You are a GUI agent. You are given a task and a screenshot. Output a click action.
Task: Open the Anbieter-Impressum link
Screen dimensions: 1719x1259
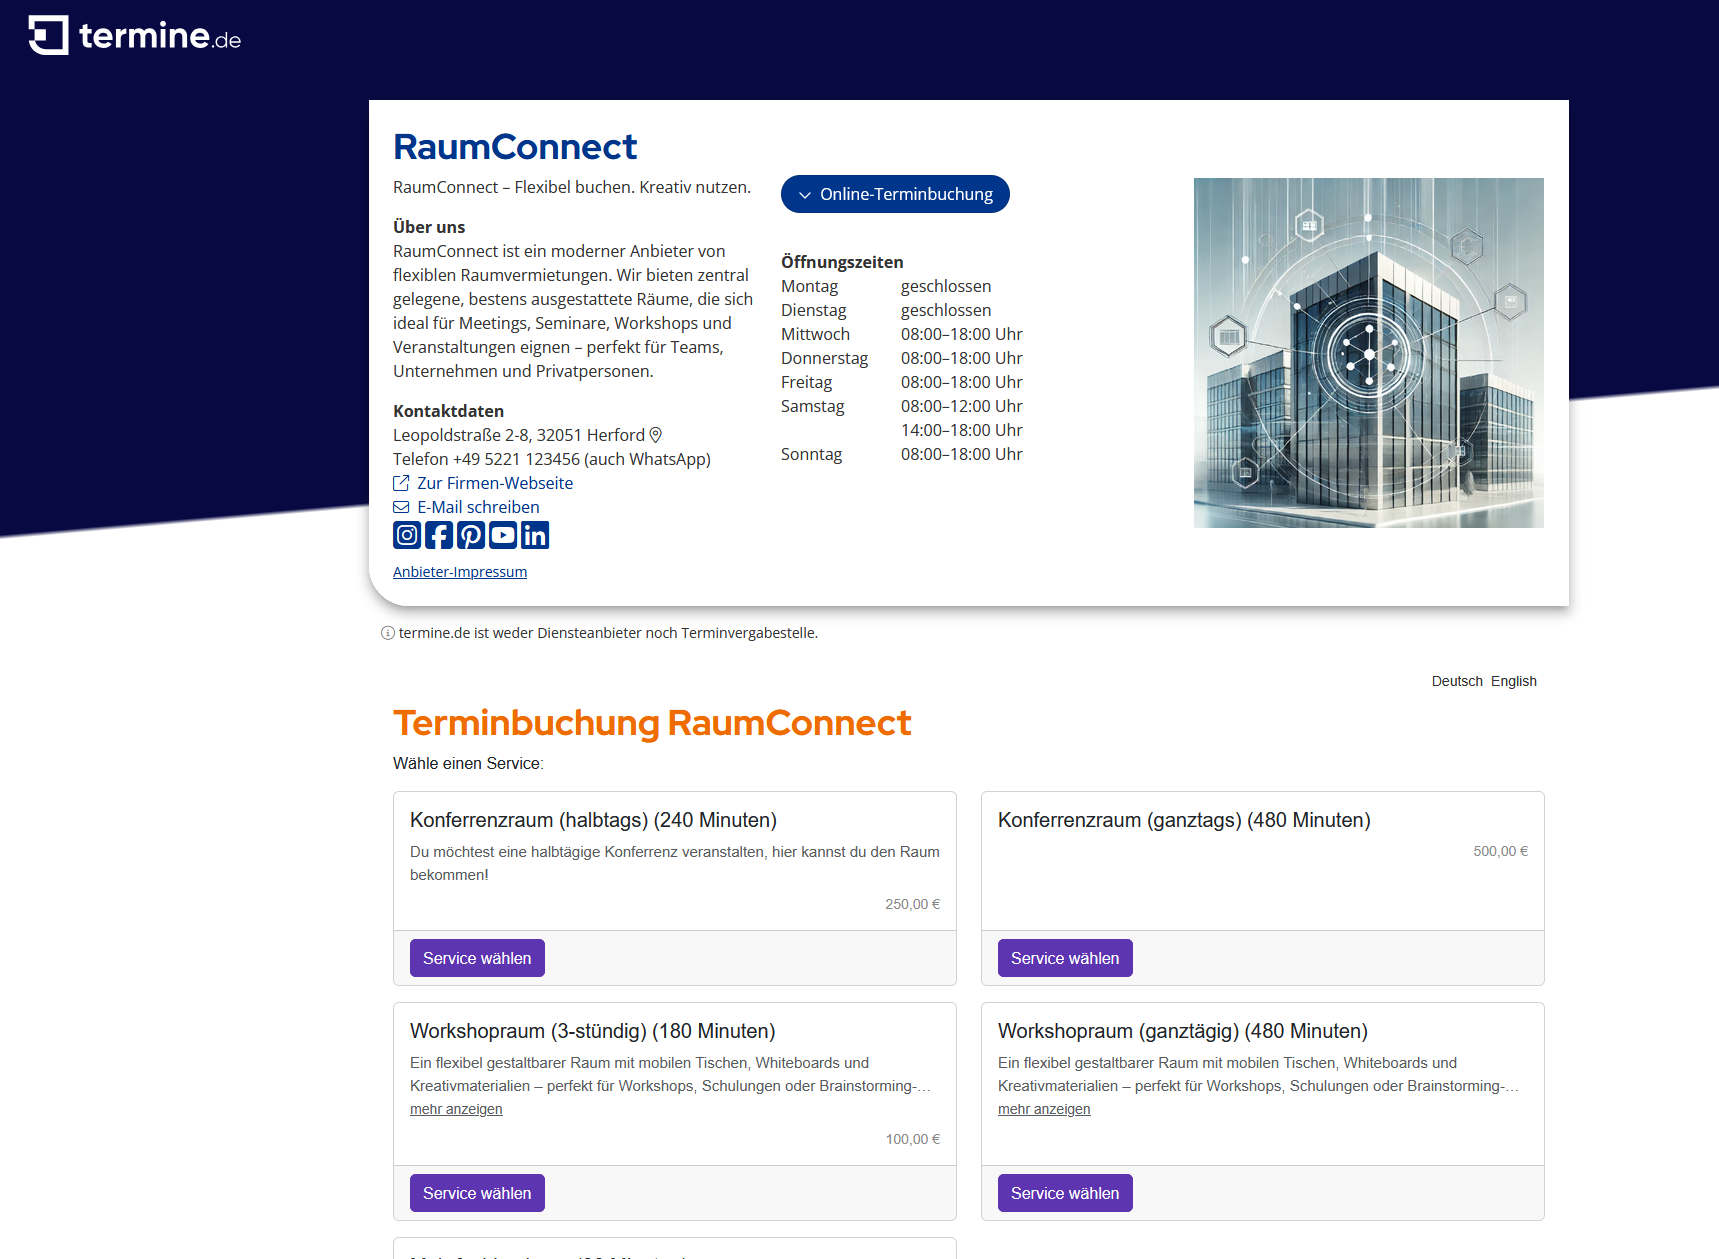click(x=460, y=572)
